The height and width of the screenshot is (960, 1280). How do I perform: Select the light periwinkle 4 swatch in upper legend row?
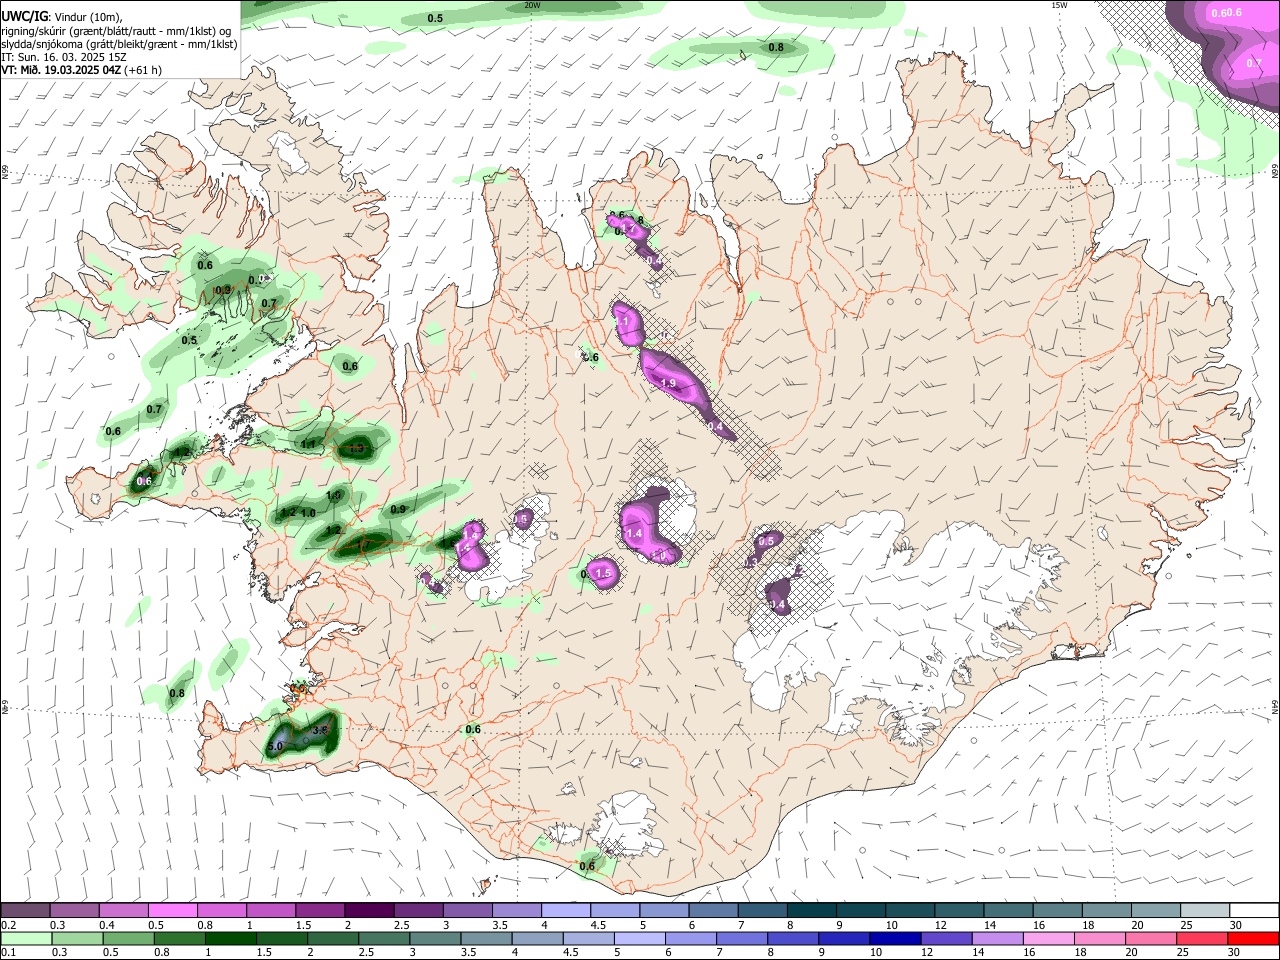(x=566, y=909)
